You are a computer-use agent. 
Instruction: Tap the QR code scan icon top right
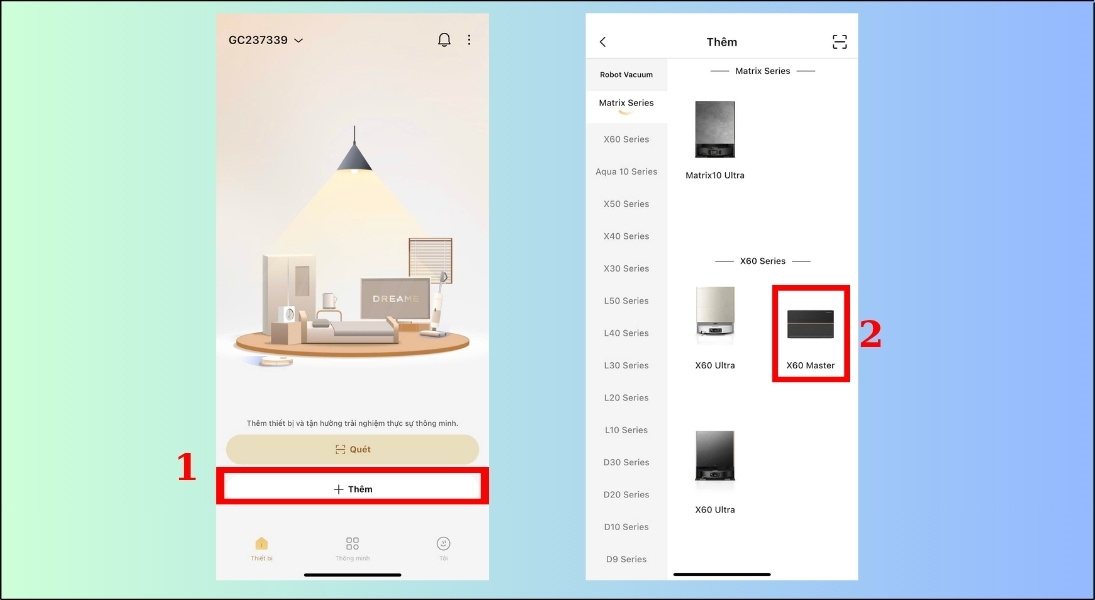(x=839, y=40)
